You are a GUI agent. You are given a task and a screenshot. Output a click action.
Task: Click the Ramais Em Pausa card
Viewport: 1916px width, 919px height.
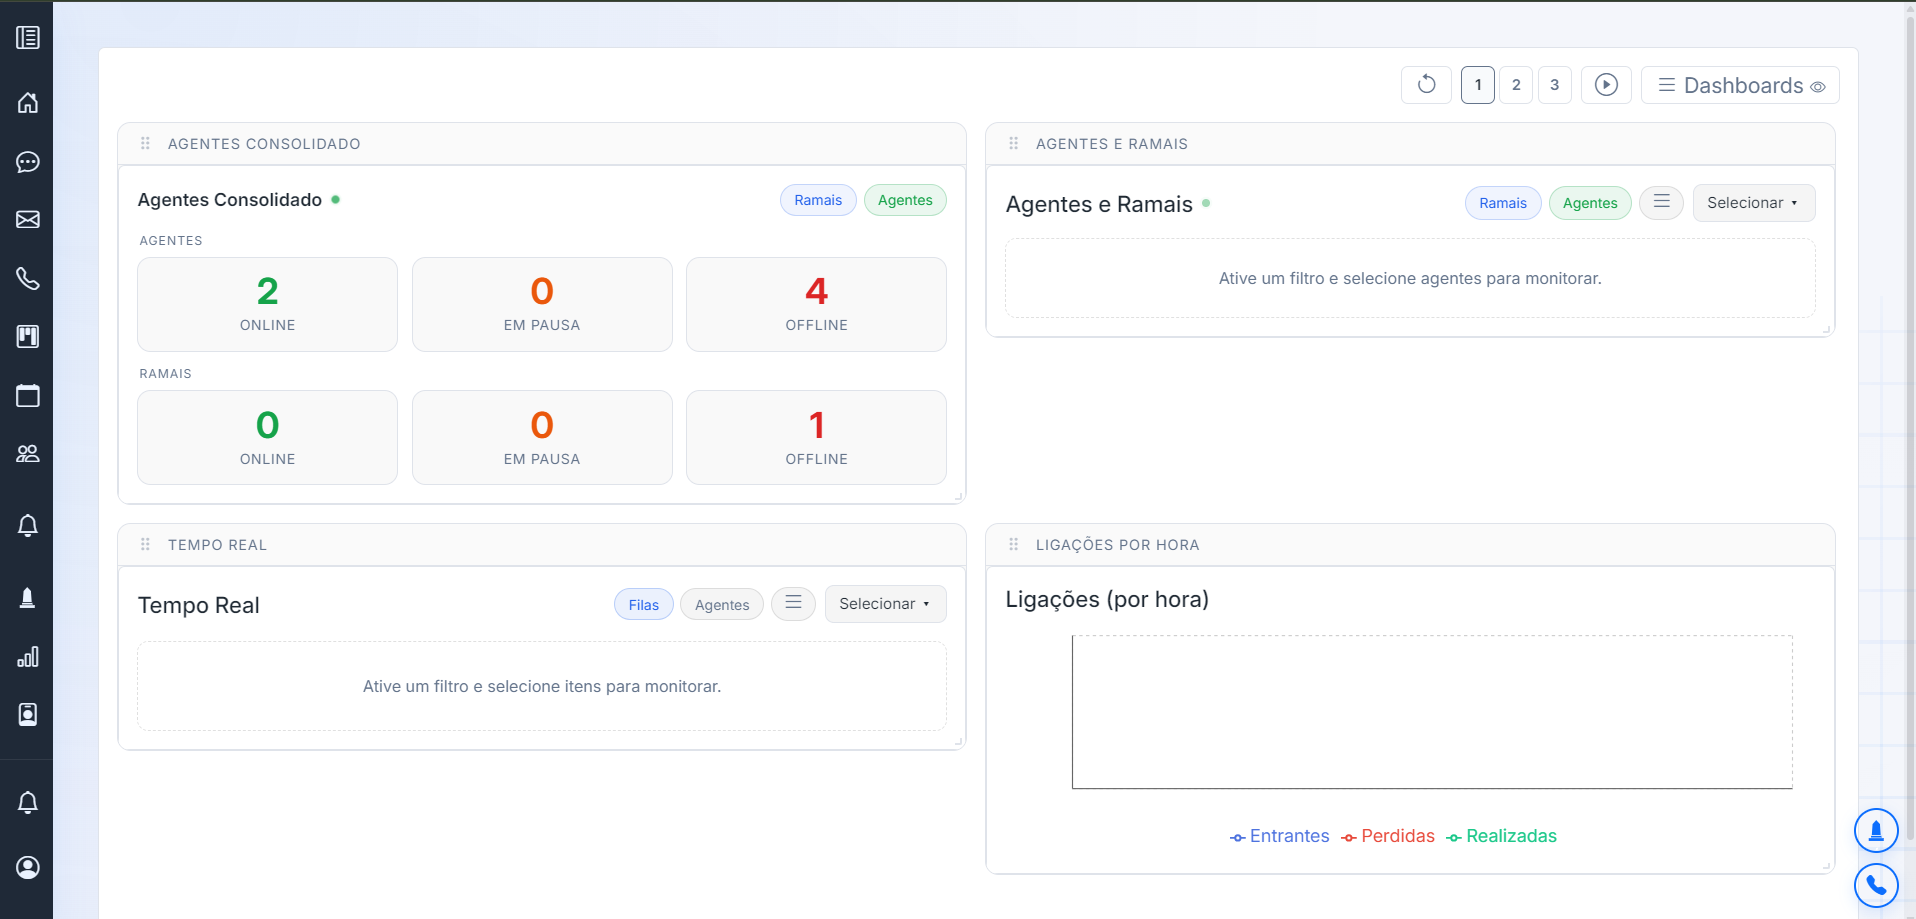542,437
